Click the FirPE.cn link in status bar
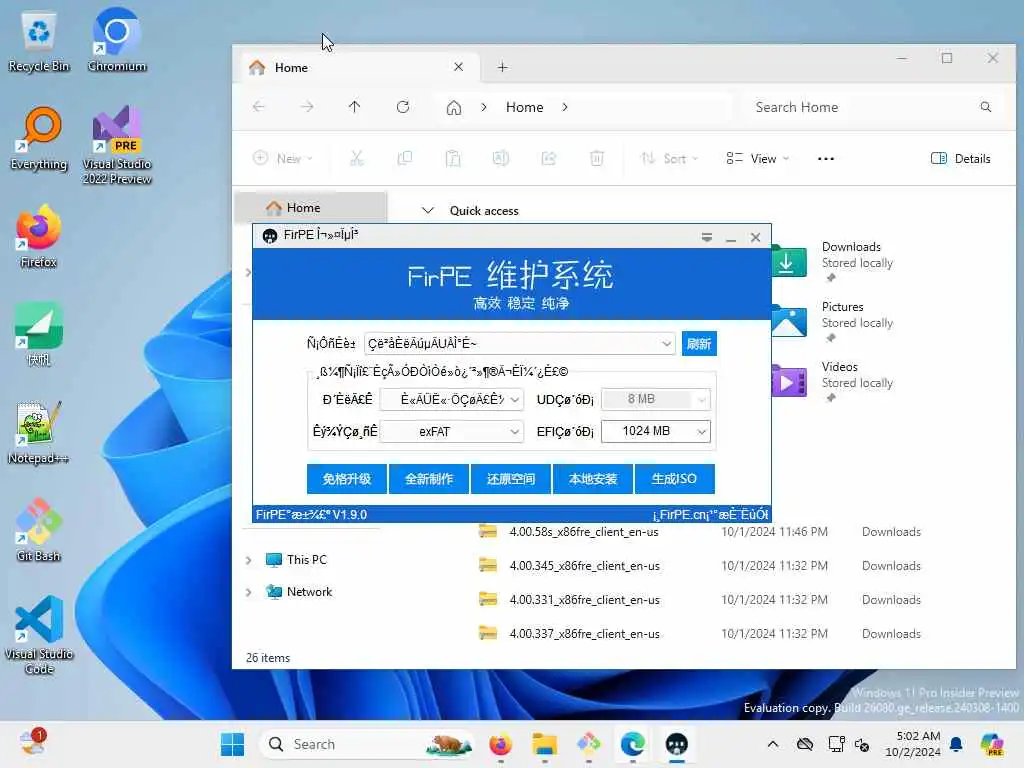This screenshot has height=768, width=1024. coord(711,515)
